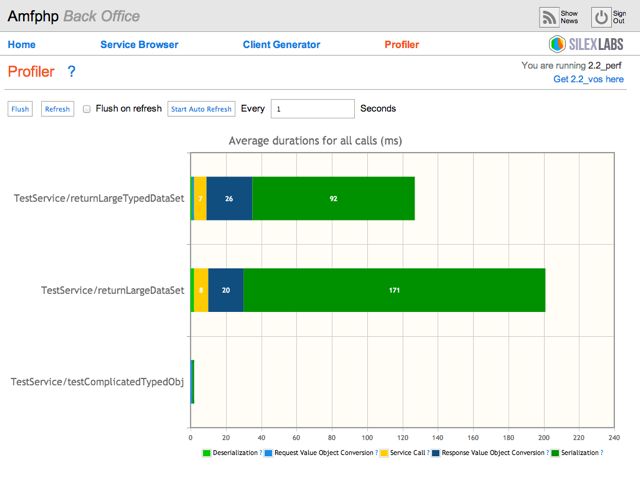640x477 pixels.
Task: Enable the Flush on refresh checkbox
Action: [87, 109]
